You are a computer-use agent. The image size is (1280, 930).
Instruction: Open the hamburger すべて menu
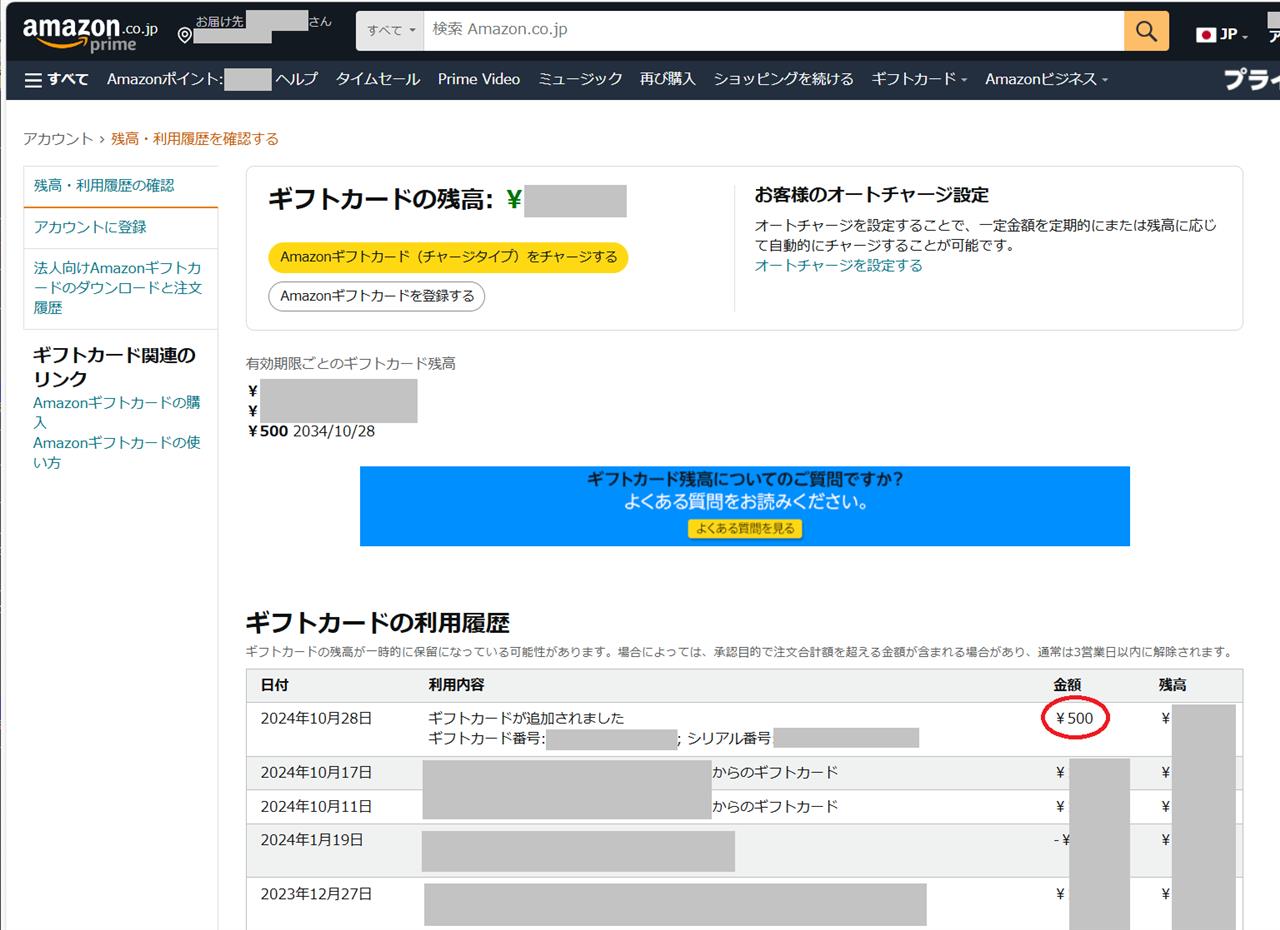[x=56, y=80]
